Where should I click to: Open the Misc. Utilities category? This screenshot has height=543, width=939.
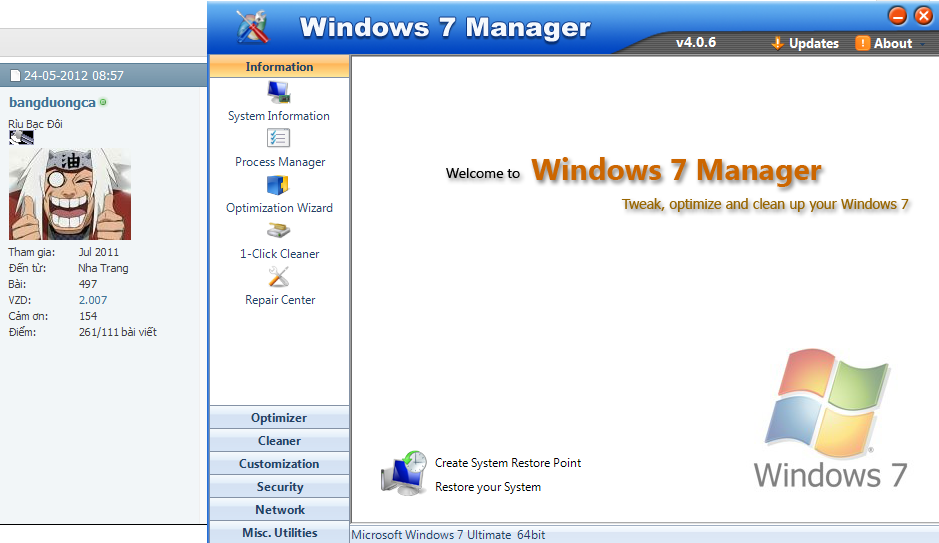pyautogui.click(x=279, y=533)
